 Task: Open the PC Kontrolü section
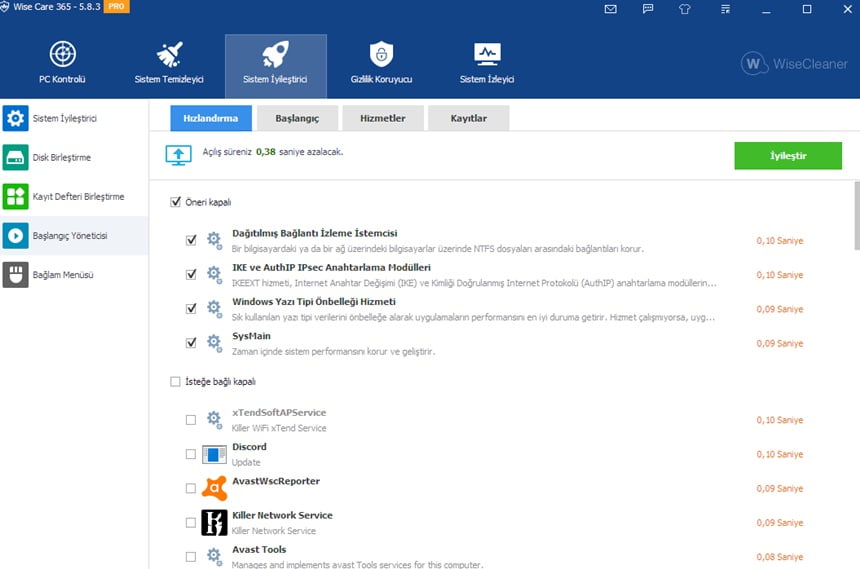click(62, 62)
